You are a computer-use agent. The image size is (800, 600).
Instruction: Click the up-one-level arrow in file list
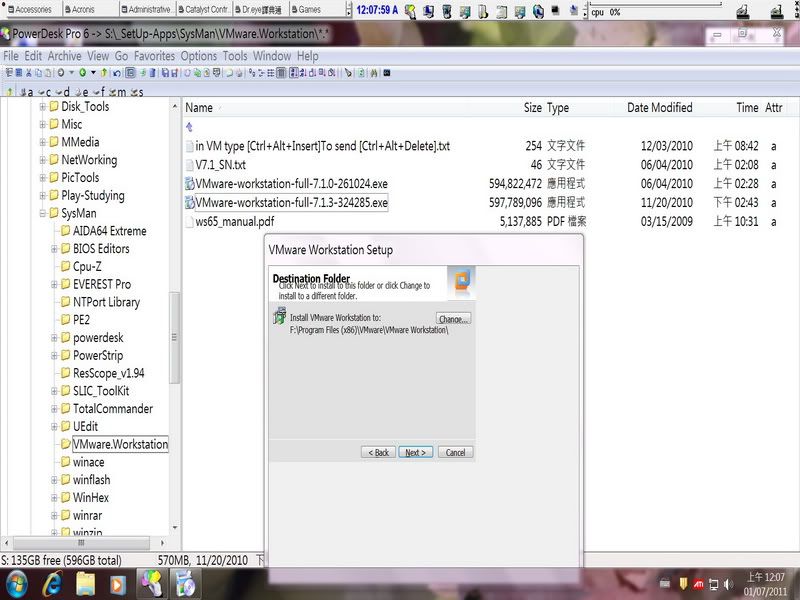pyautogui.click(x=189, y=127)
